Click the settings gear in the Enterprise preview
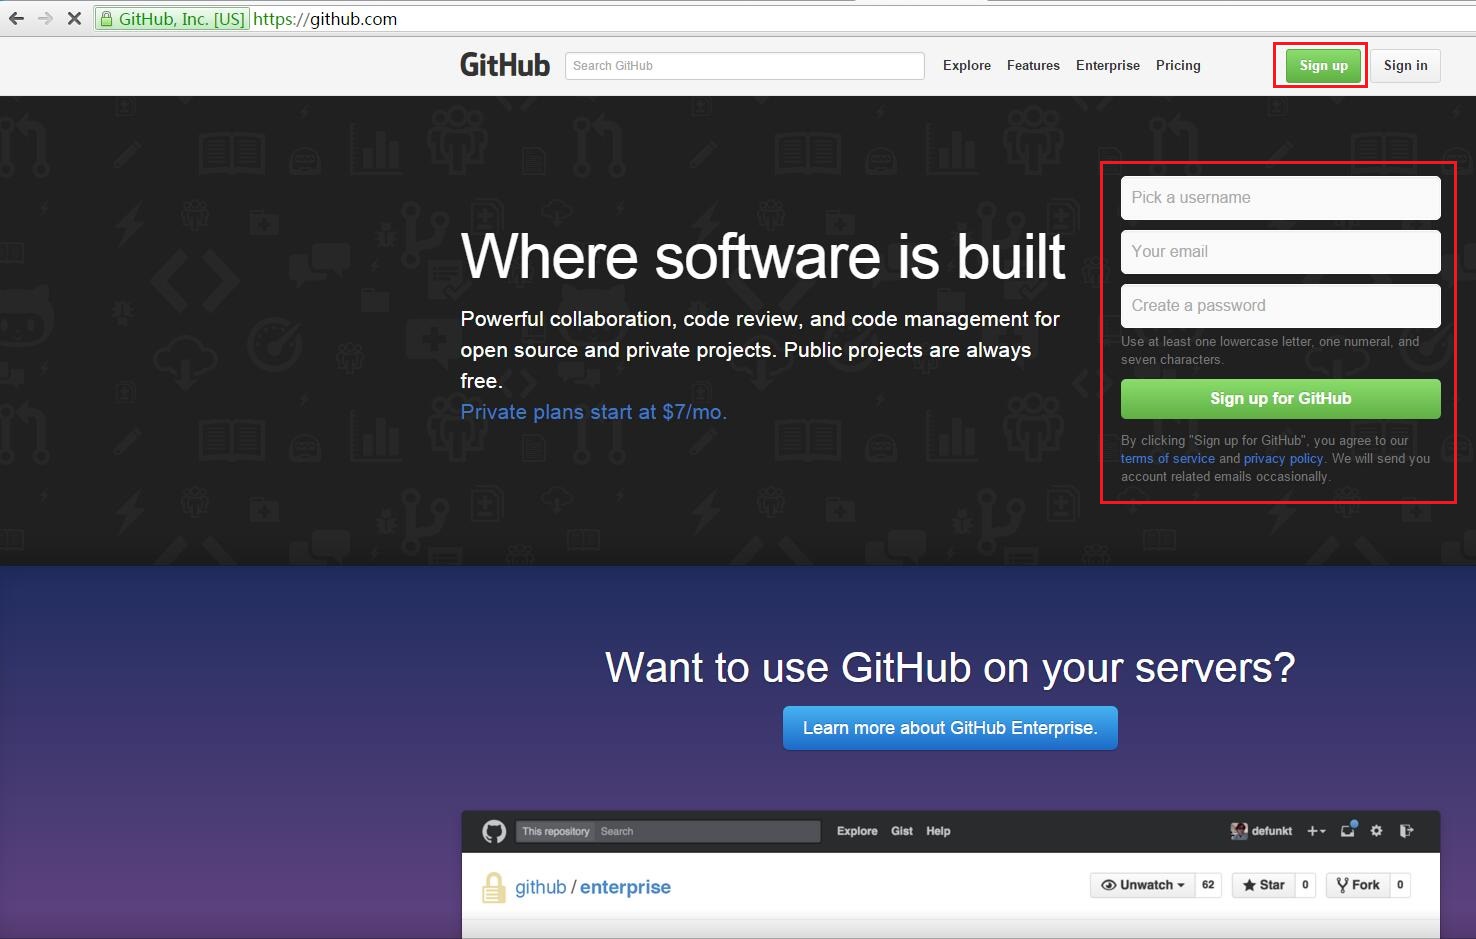 1377,831
